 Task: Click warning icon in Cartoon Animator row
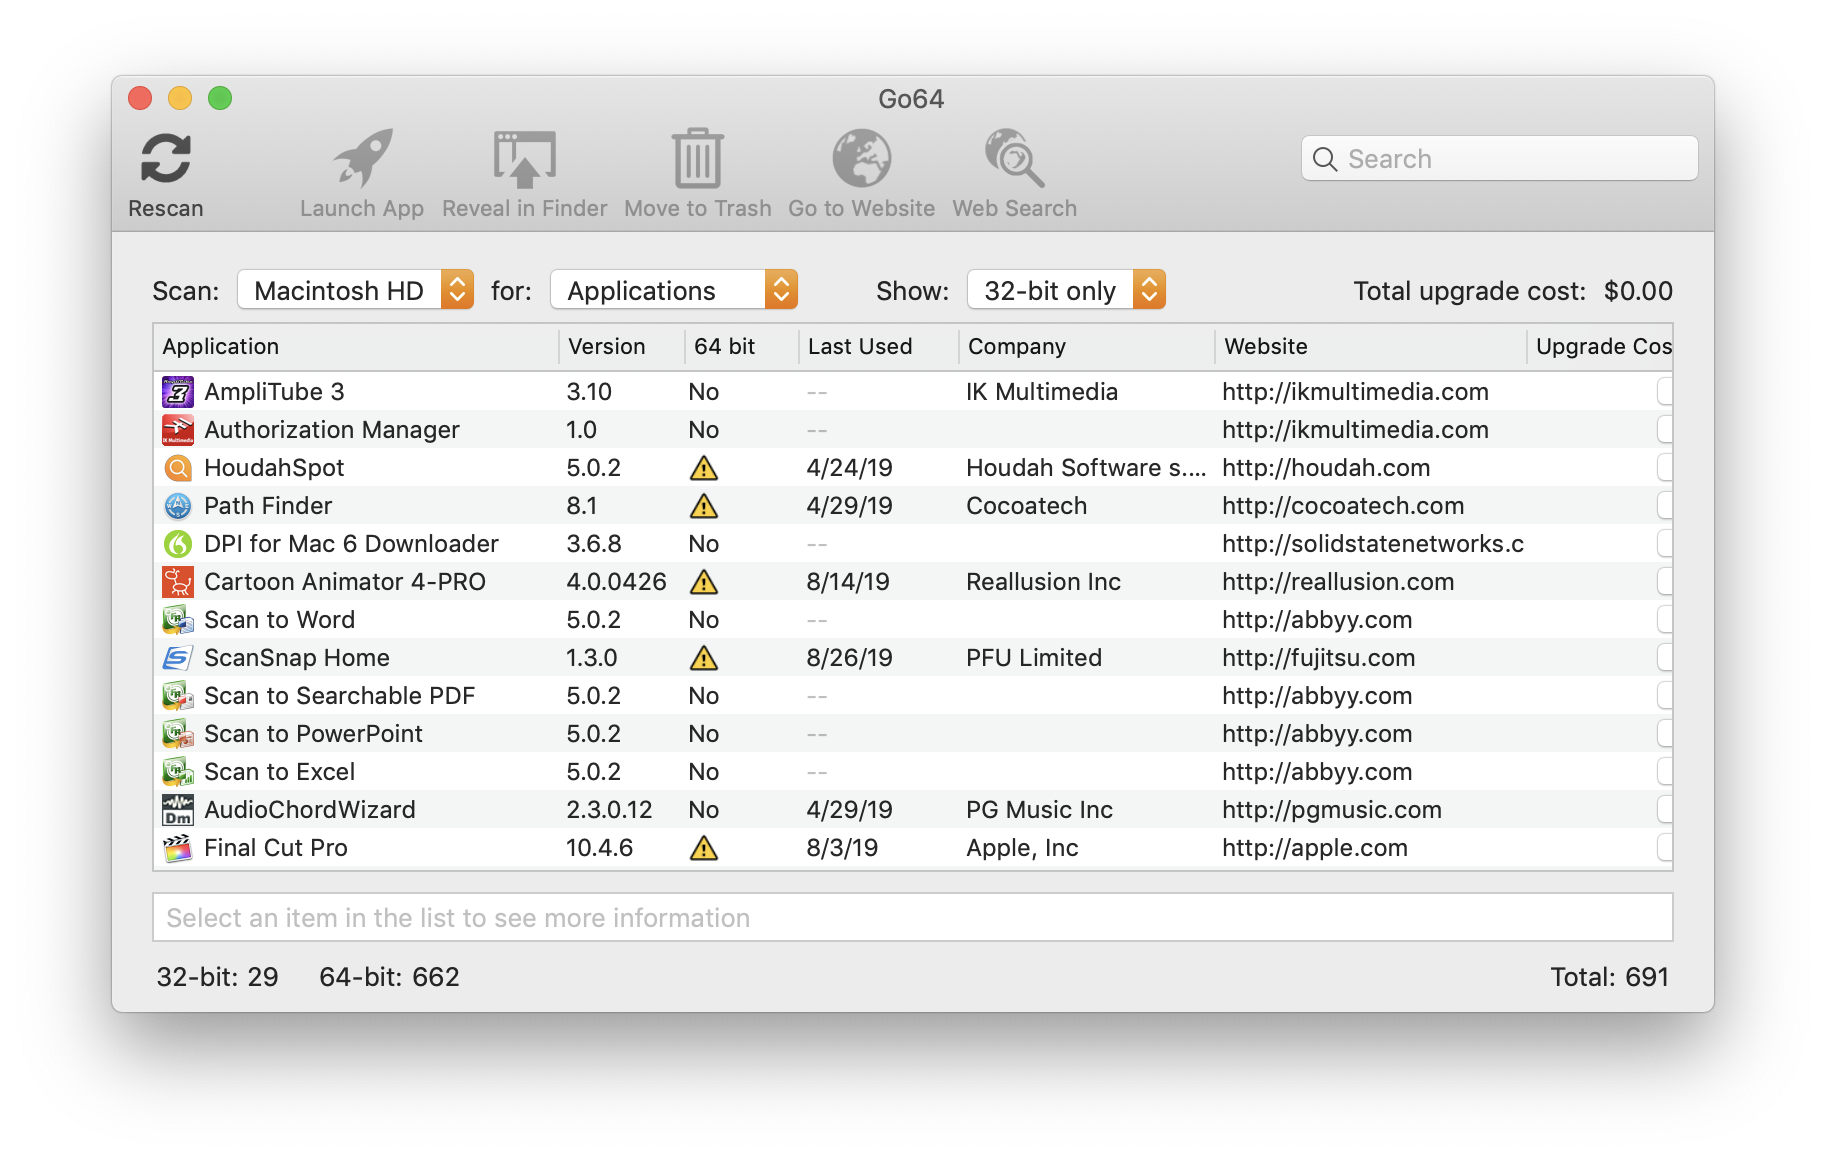(704, 582)
